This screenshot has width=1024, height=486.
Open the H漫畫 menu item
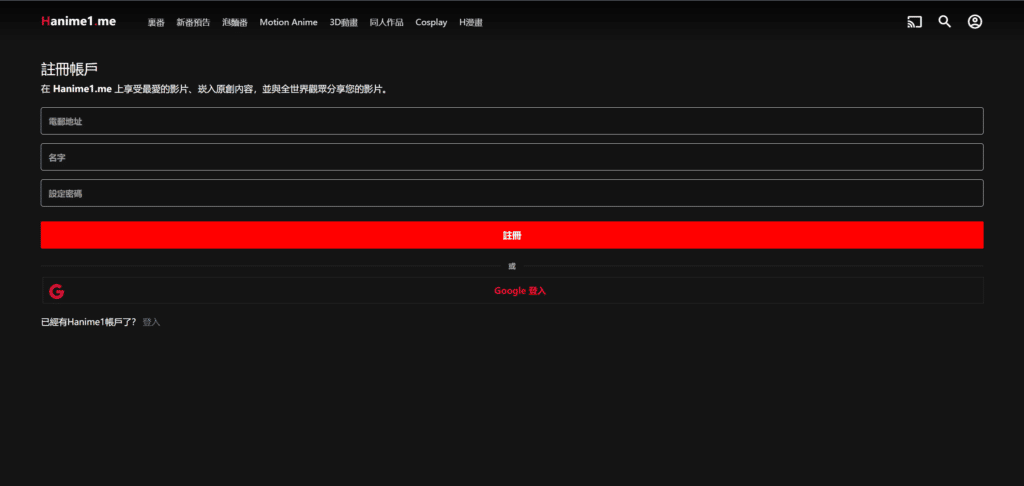point(471,23)
